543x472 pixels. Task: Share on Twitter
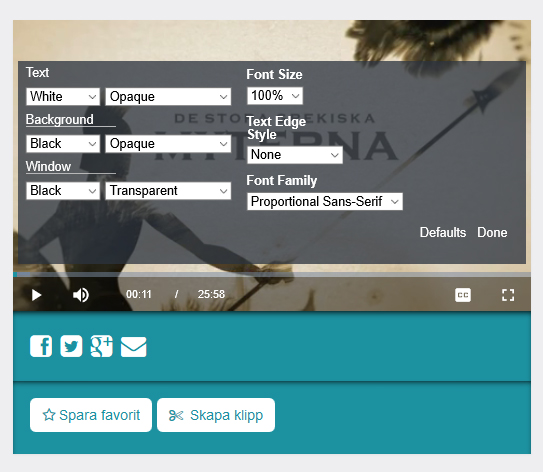tap(71, 346)
